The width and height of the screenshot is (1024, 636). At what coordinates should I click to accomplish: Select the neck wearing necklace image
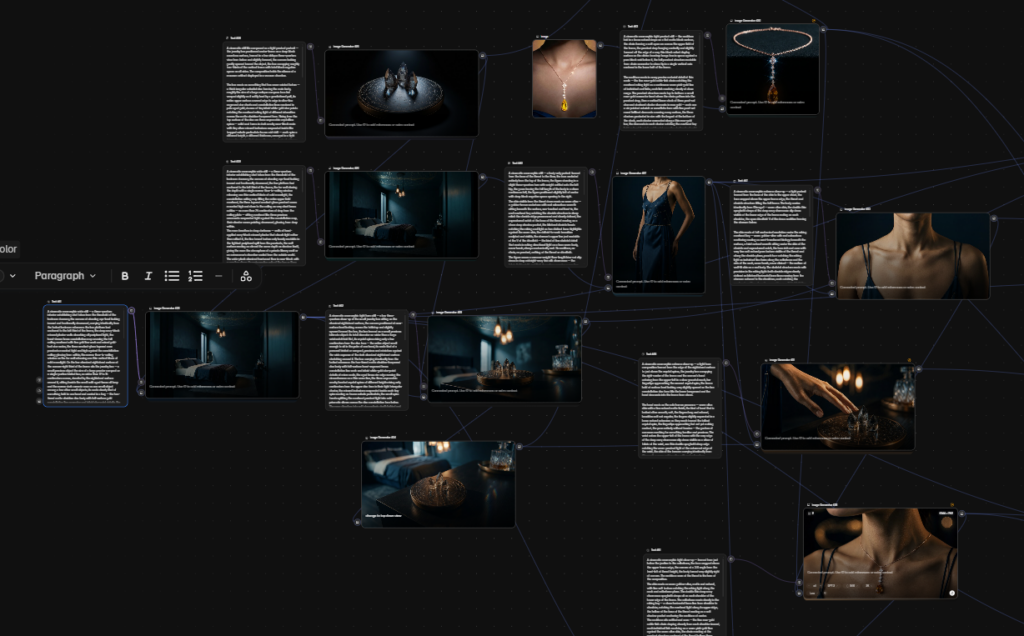(880, 554)
